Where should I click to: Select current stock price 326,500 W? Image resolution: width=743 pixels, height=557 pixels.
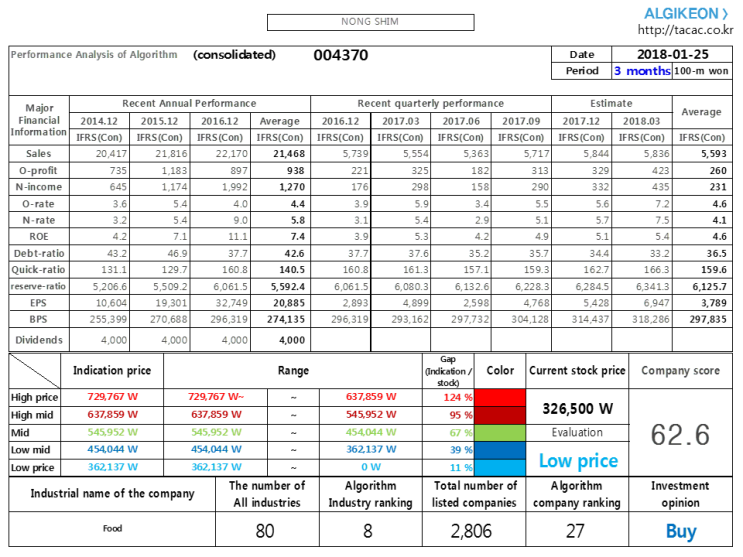click(578, 408)
